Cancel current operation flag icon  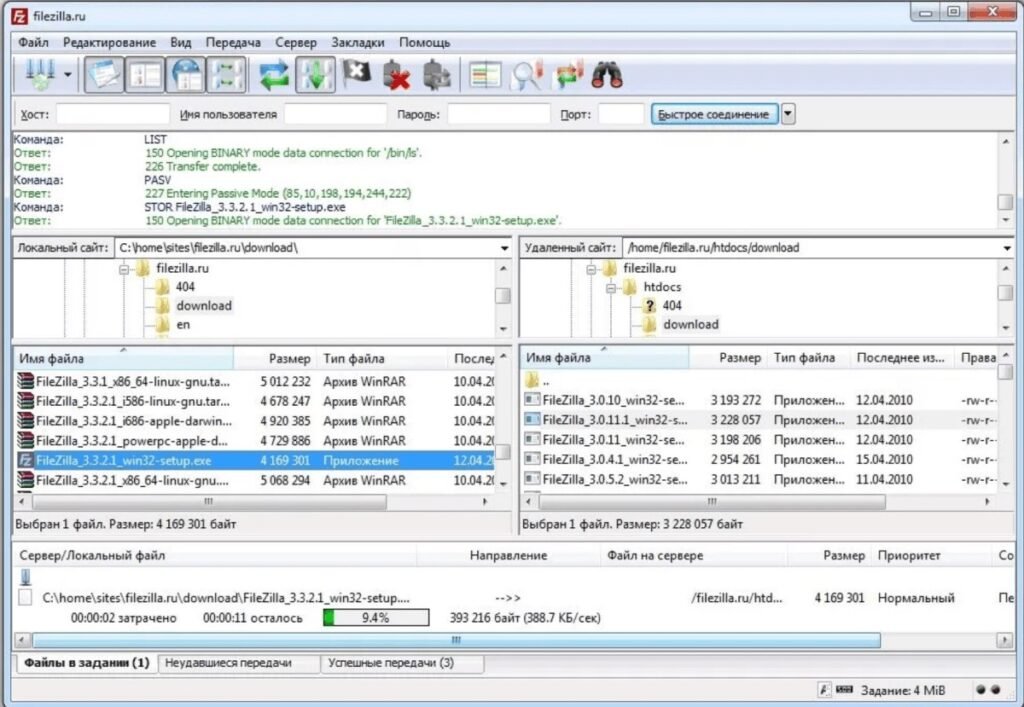click(x=357, y=74)
